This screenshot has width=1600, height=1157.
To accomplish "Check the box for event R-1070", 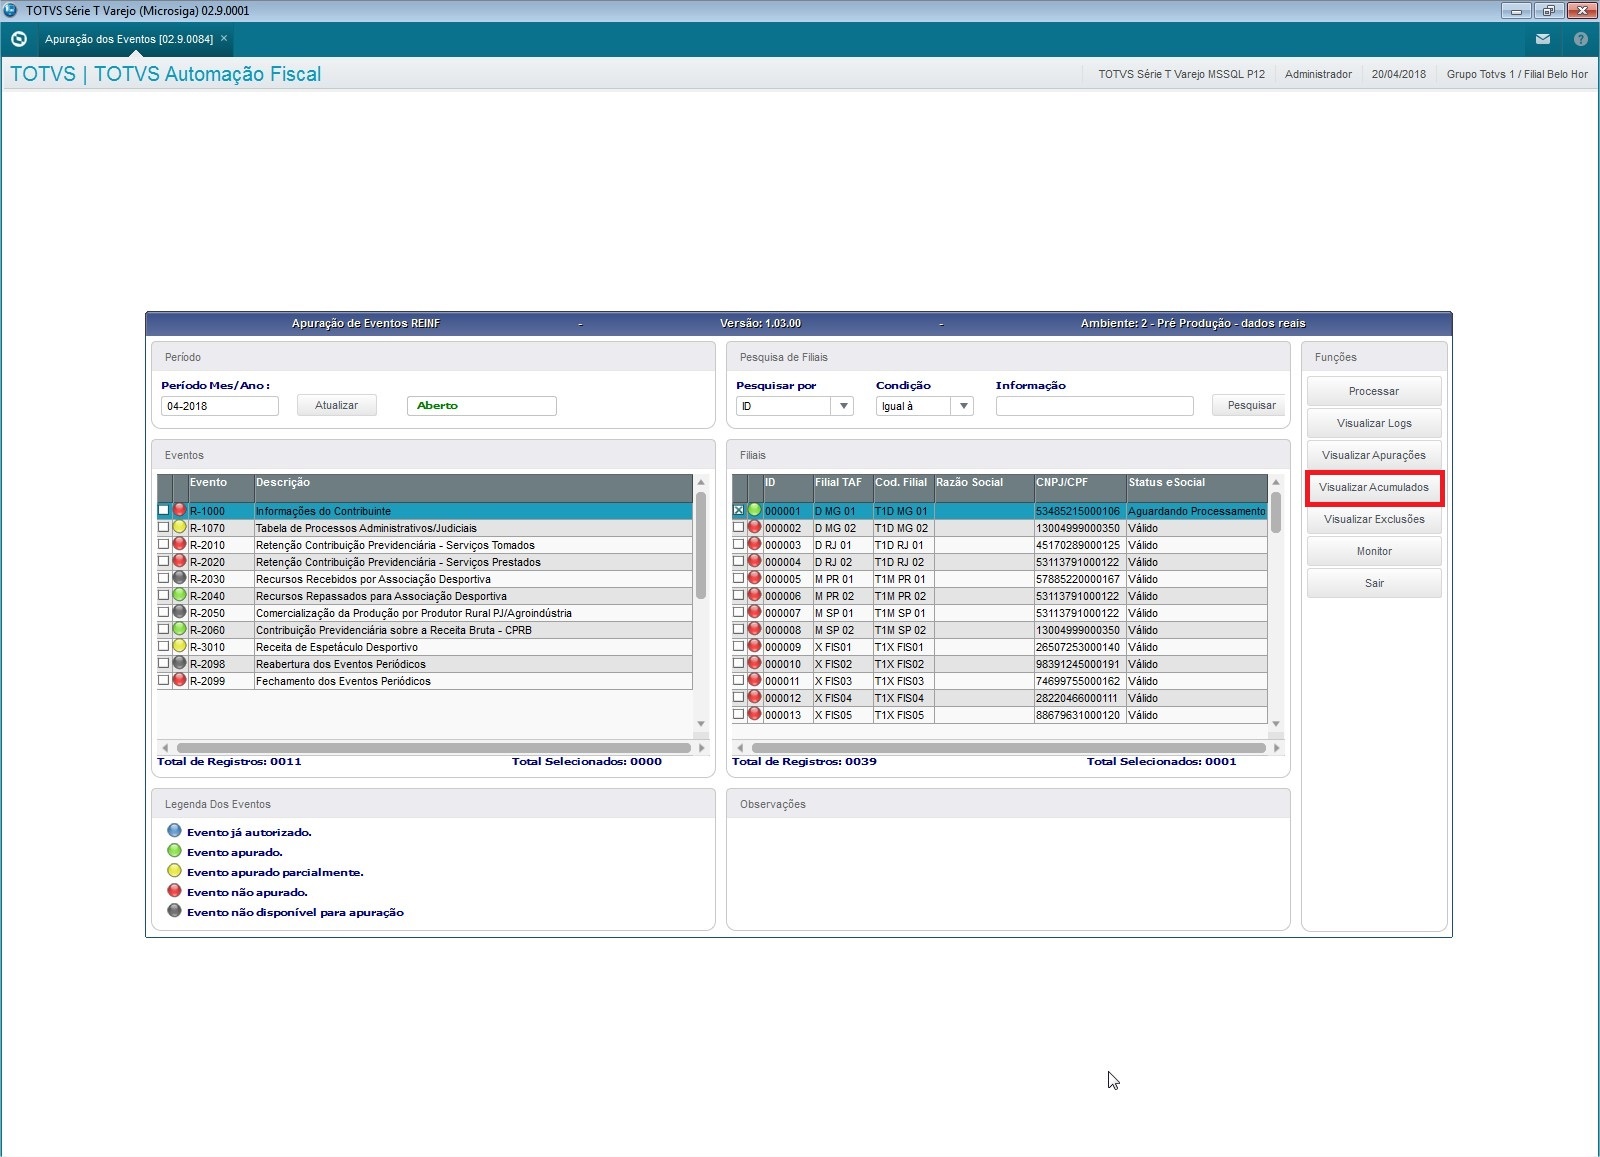I will pos(163,527).
